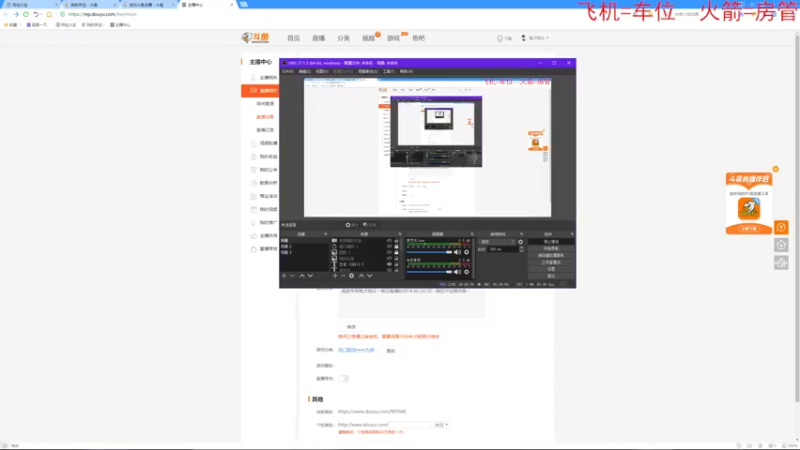The width and height of the screenshot is (800, 450).
Task: Remove selected scene with minus icon
Action: tap(292, 276)
